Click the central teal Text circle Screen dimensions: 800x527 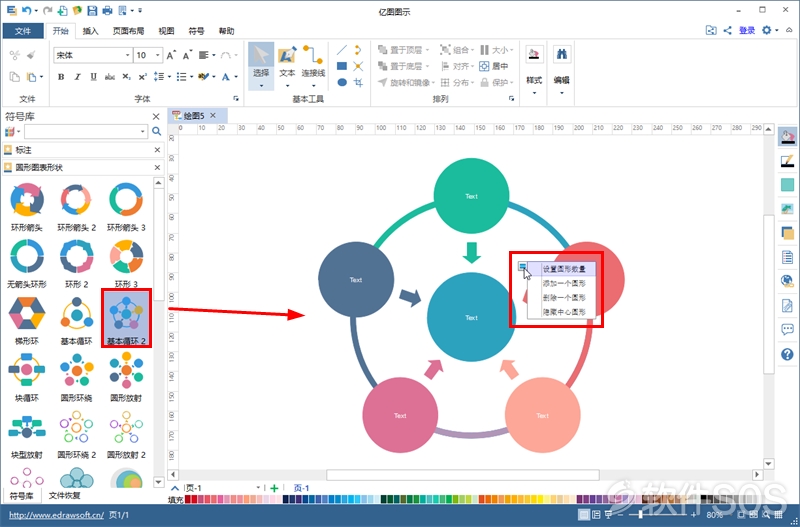[471, 317]
